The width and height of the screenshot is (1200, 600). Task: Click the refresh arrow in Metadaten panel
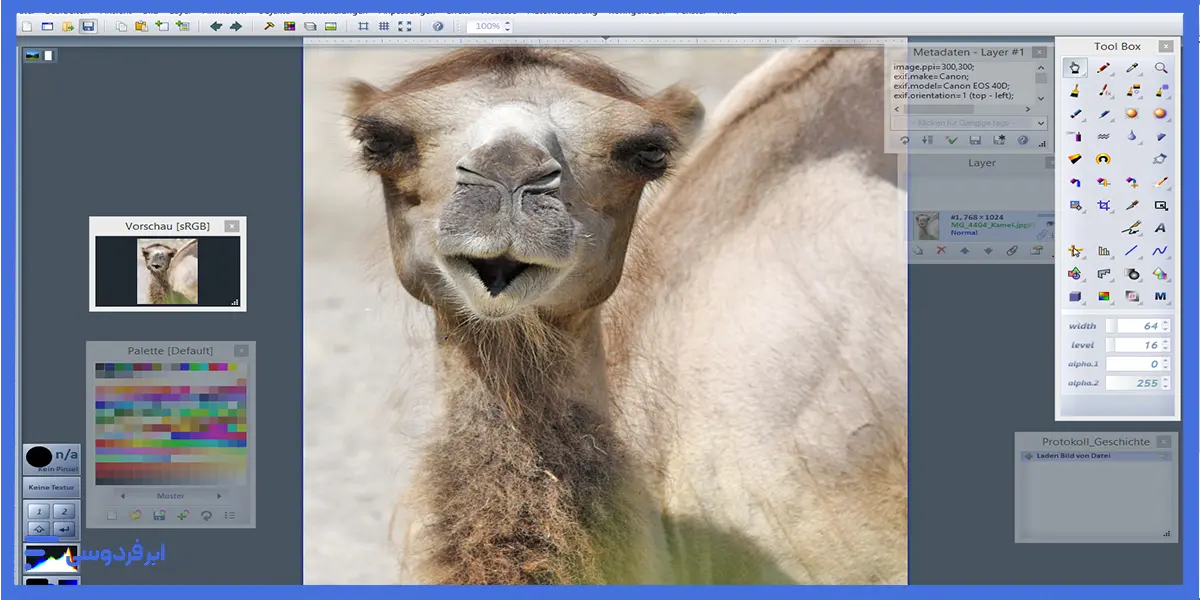click(x=904, y=141)
